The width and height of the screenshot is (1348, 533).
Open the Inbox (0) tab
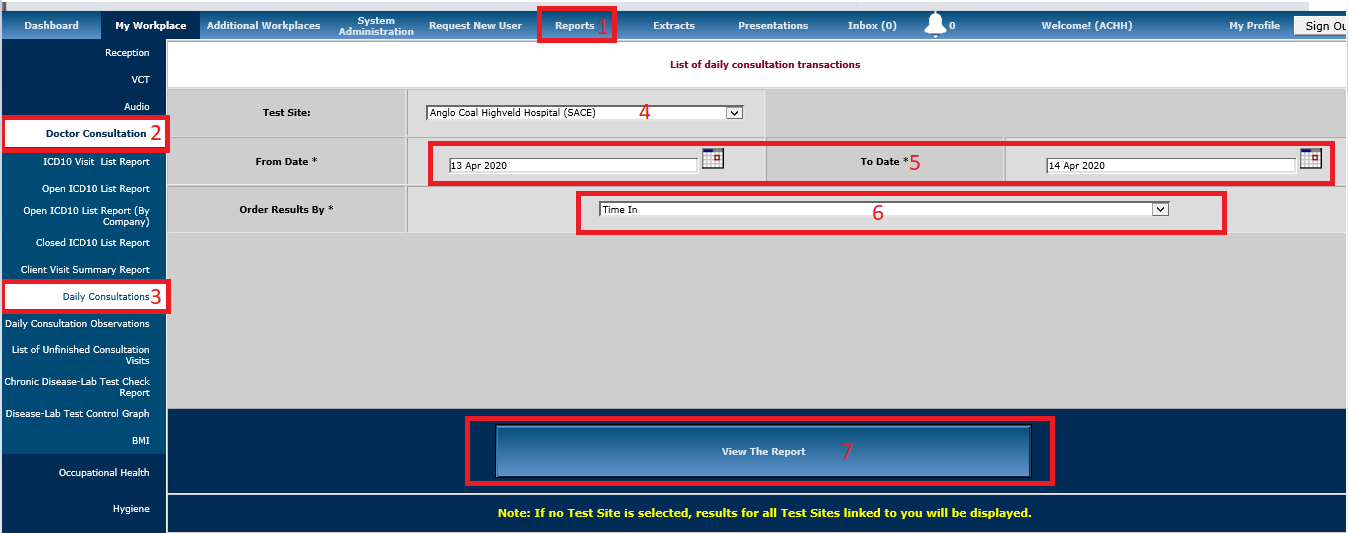coord(872,26)
